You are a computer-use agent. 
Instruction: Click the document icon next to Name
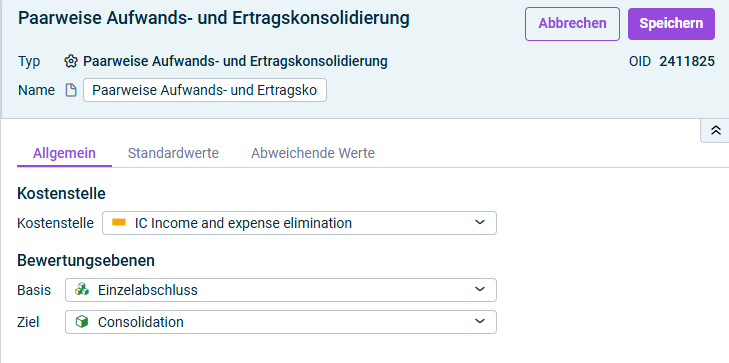[x=71, y=90]
